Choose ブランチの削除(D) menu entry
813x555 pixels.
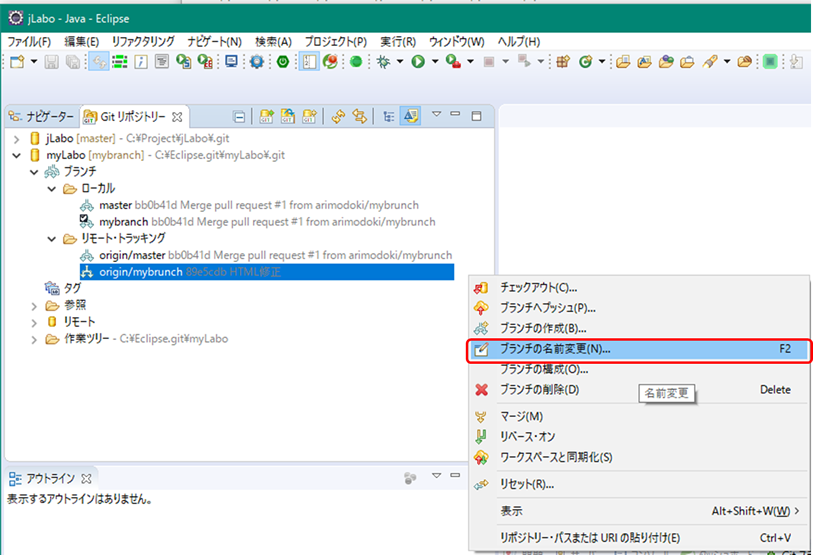[638, 390]
